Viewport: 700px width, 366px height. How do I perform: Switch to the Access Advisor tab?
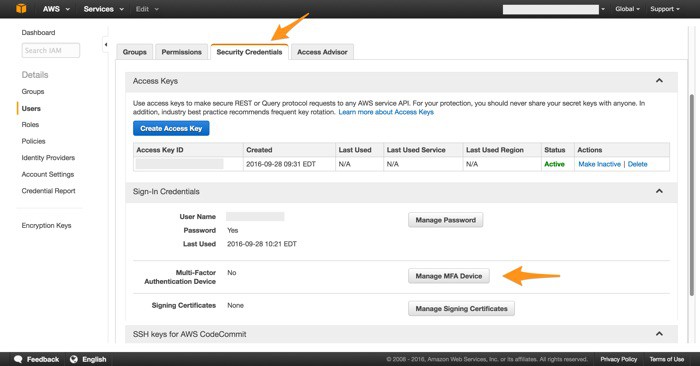322,52
